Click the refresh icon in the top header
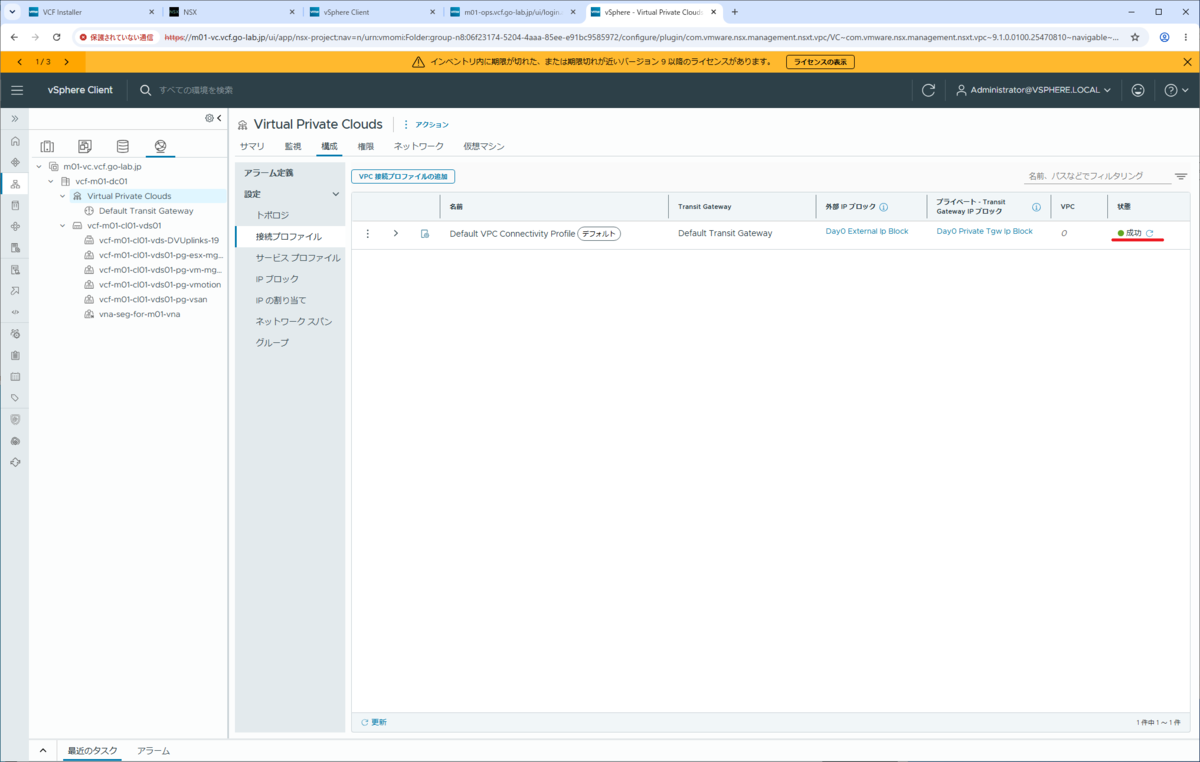This screenshot has height=762, width=1200. [x=928, y=90]
